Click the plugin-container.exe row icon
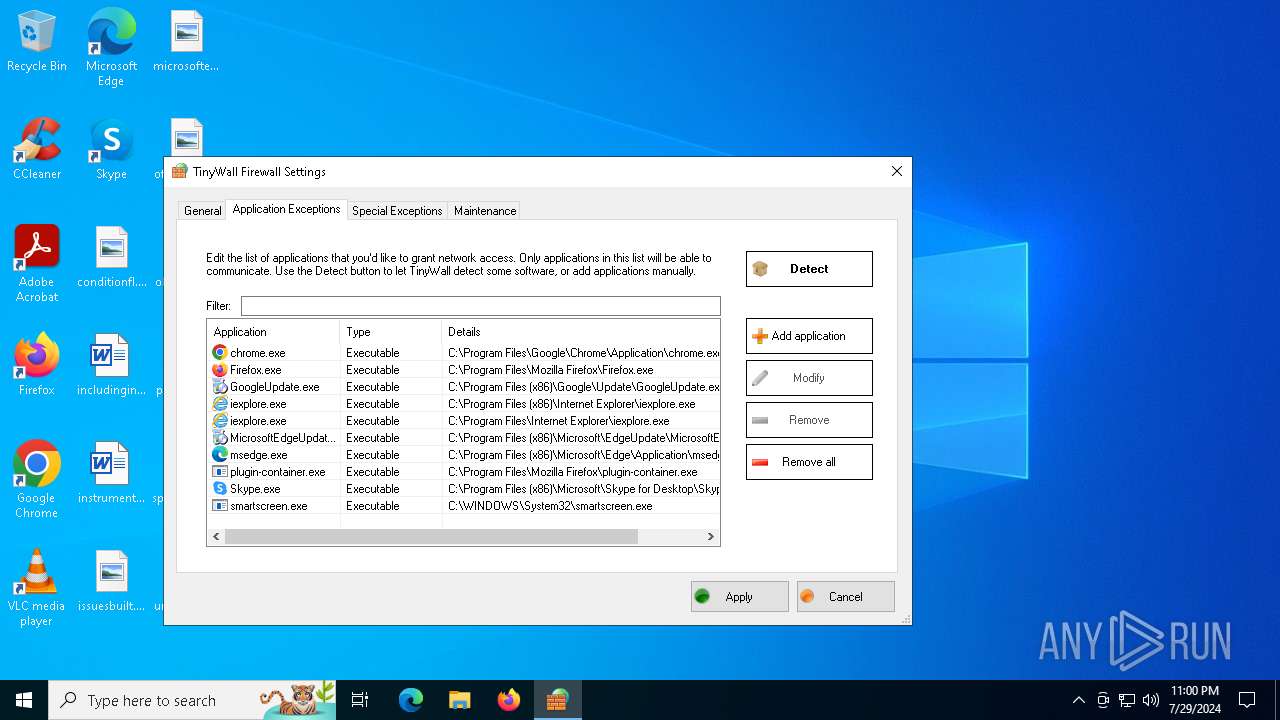This screenshot has width=1280, height=720. point(220,472)
